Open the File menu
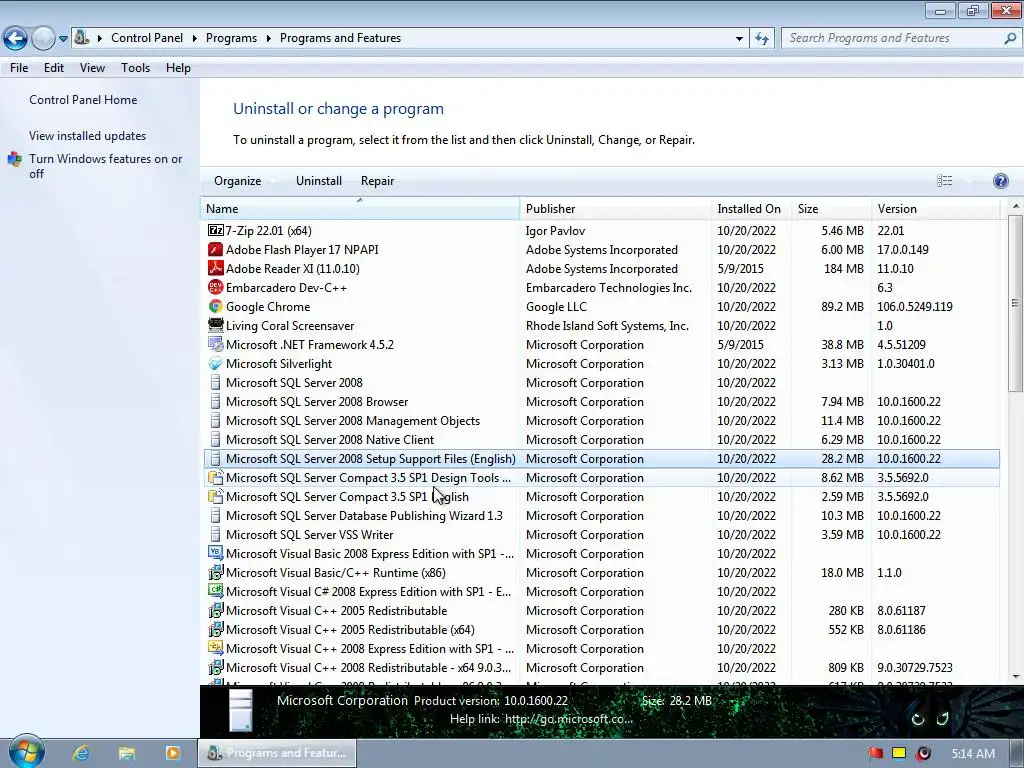This screenshot has height=768, width=1024. click(19, 68)
